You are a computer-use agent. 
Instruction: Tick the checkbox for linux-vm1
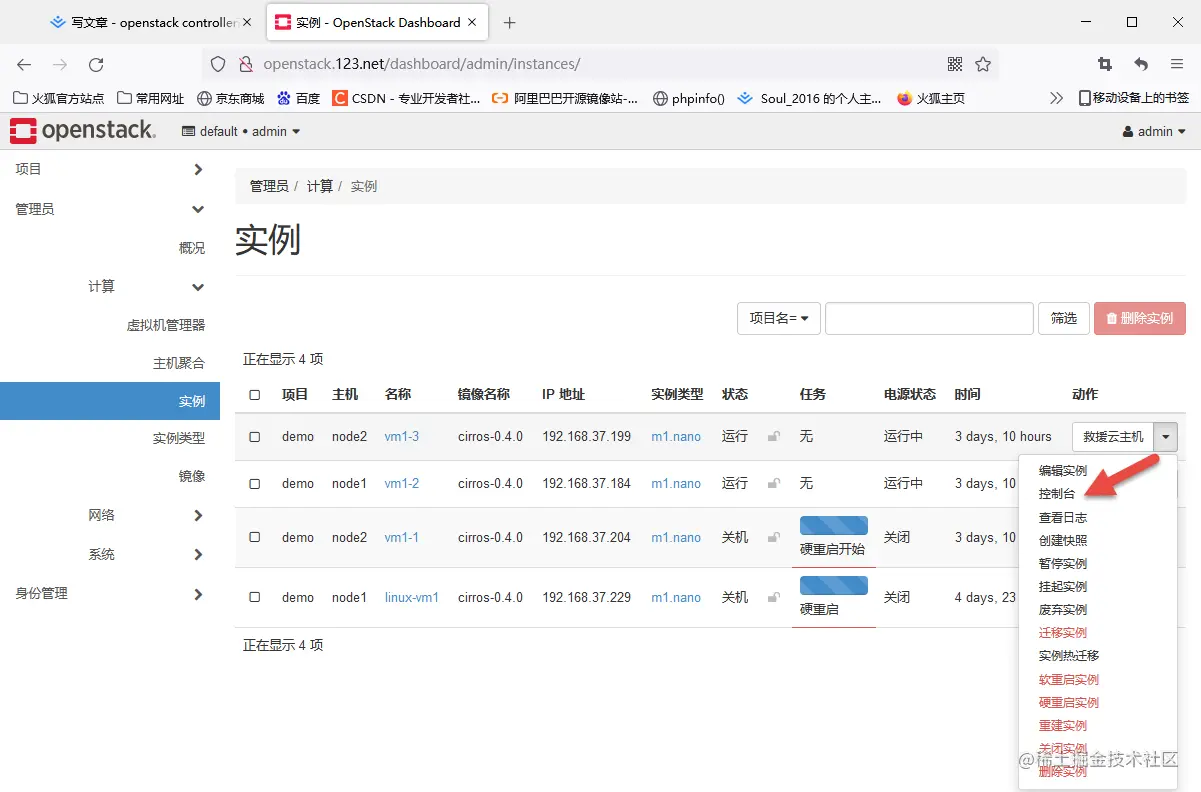click(254, 597)
